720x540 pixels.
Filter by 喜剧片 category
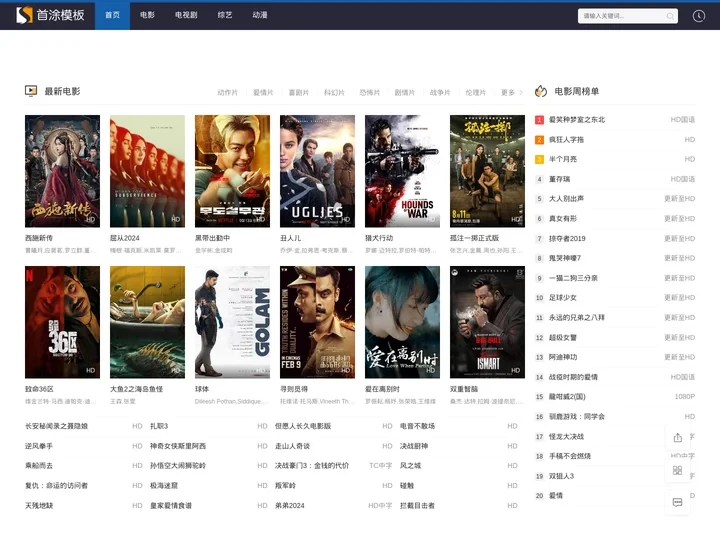[x=298, y=92]
